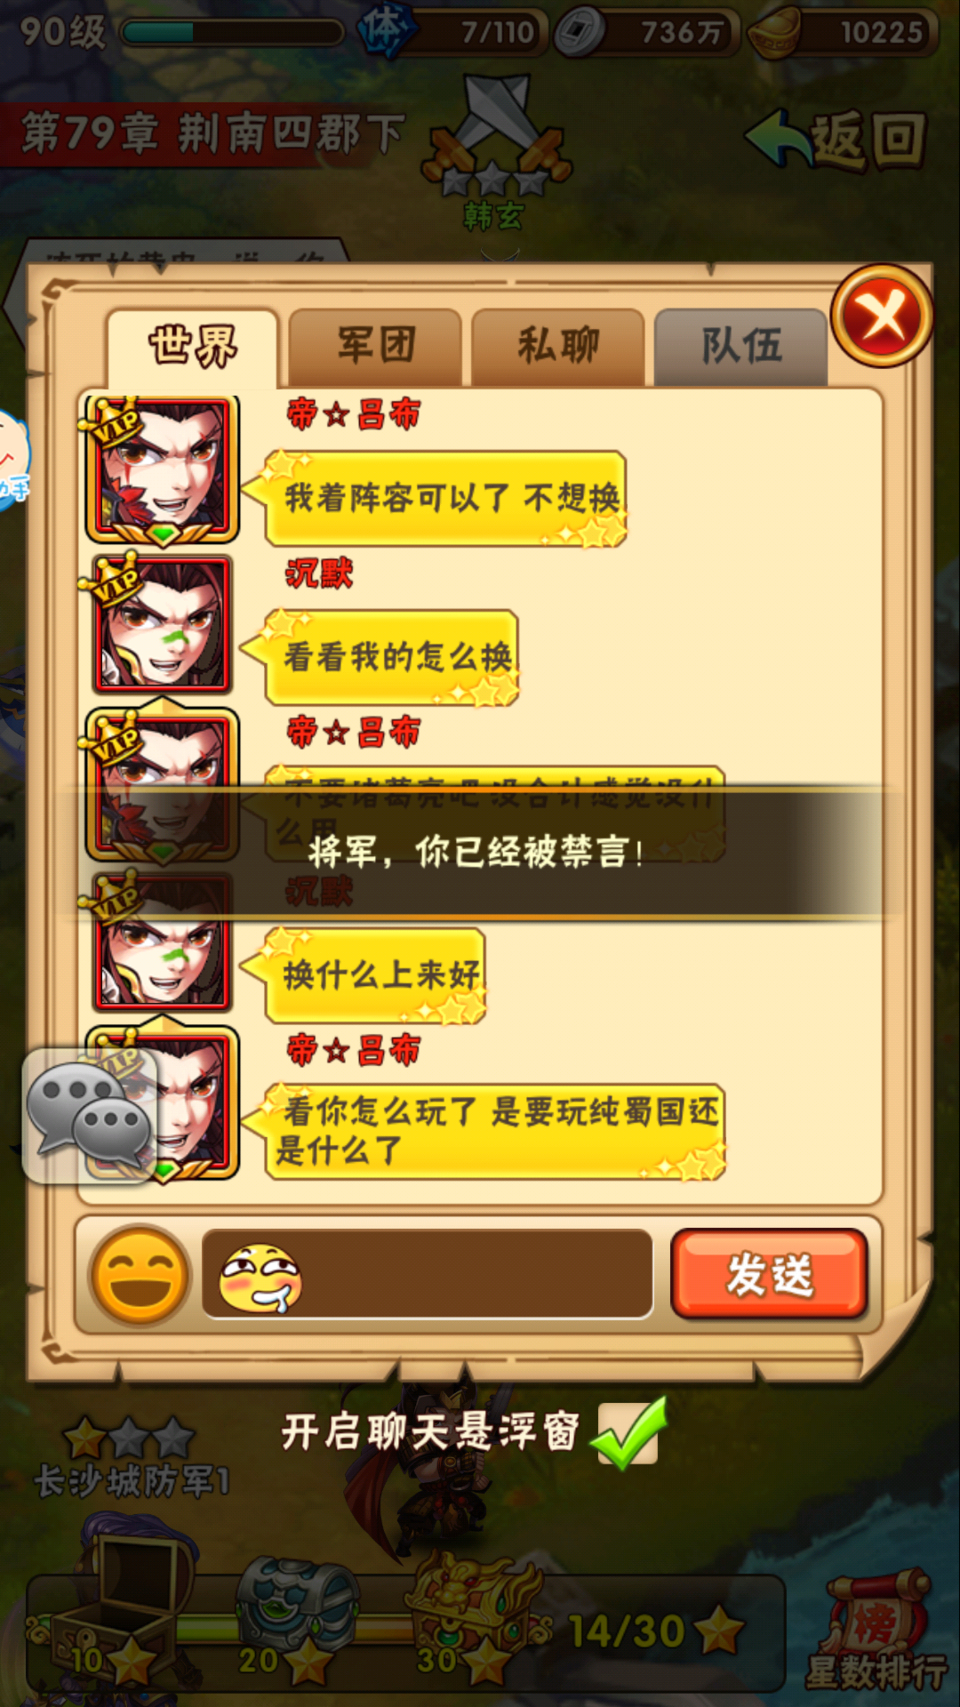Viewport: 960px width, 1707px height.
Task: Close the chat window with red X
Action: point(882,316)
